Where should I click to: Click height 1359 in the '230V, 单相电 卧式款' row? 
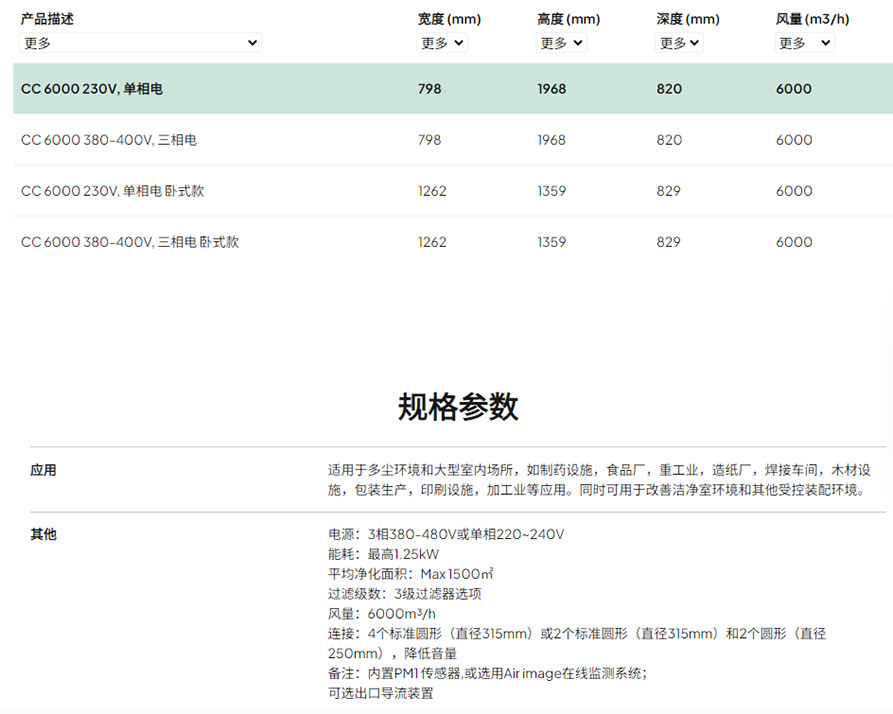pos(551,191)
